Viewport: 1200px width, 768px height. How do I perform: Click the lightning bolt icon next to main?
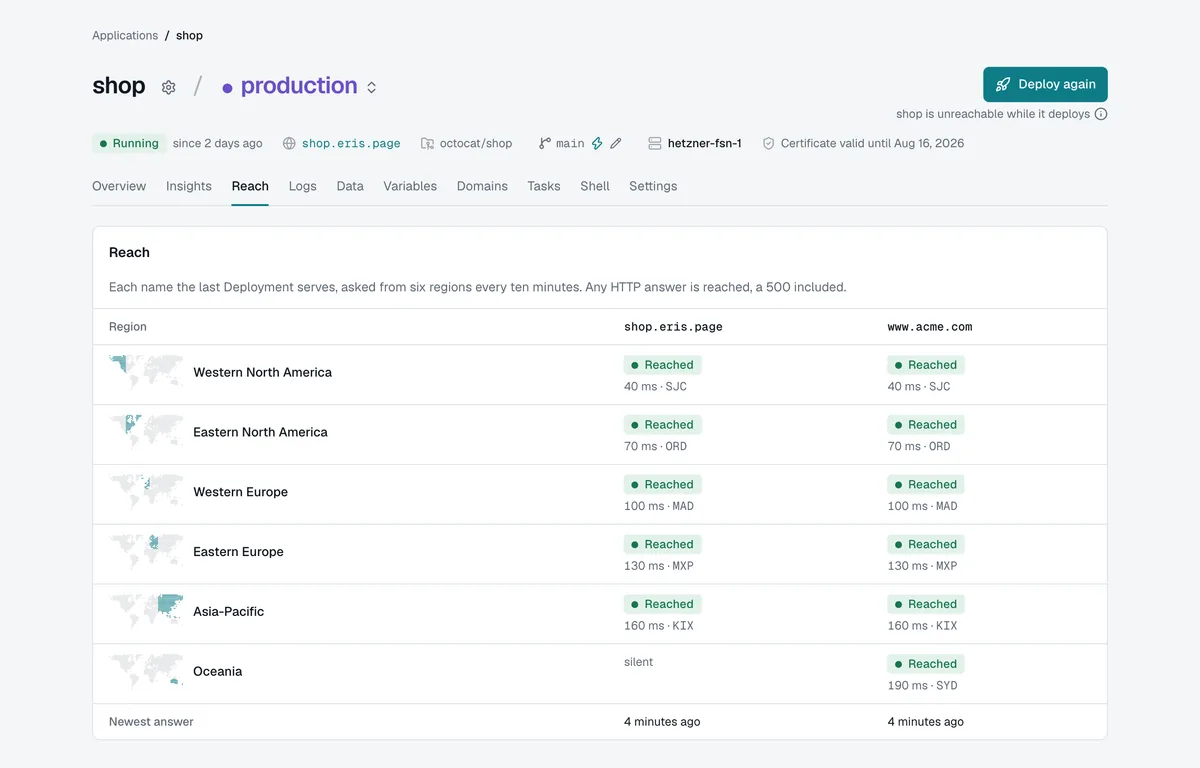597,143
